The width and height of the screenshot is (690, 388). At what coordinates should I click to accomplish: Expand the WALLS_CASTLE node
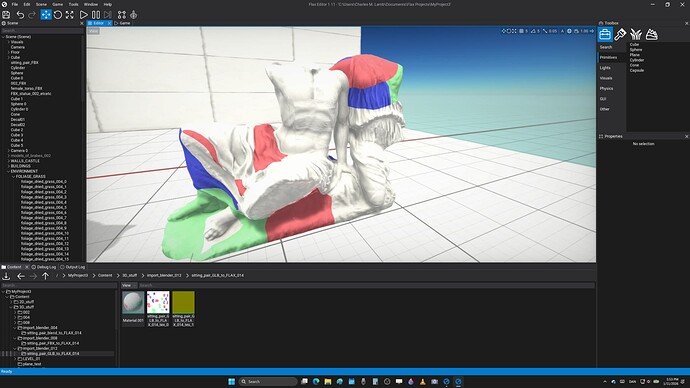click(x=8, y=161)
